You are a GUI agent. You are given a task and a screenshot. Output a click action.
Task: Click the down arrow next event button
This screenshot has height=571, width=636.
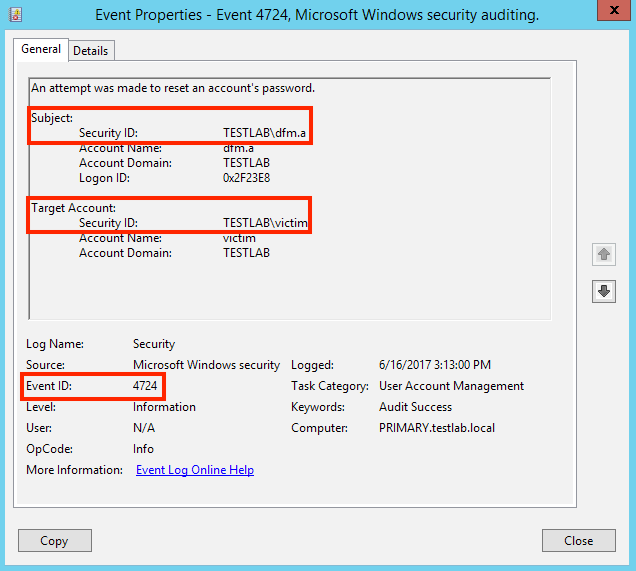(604, 291)
